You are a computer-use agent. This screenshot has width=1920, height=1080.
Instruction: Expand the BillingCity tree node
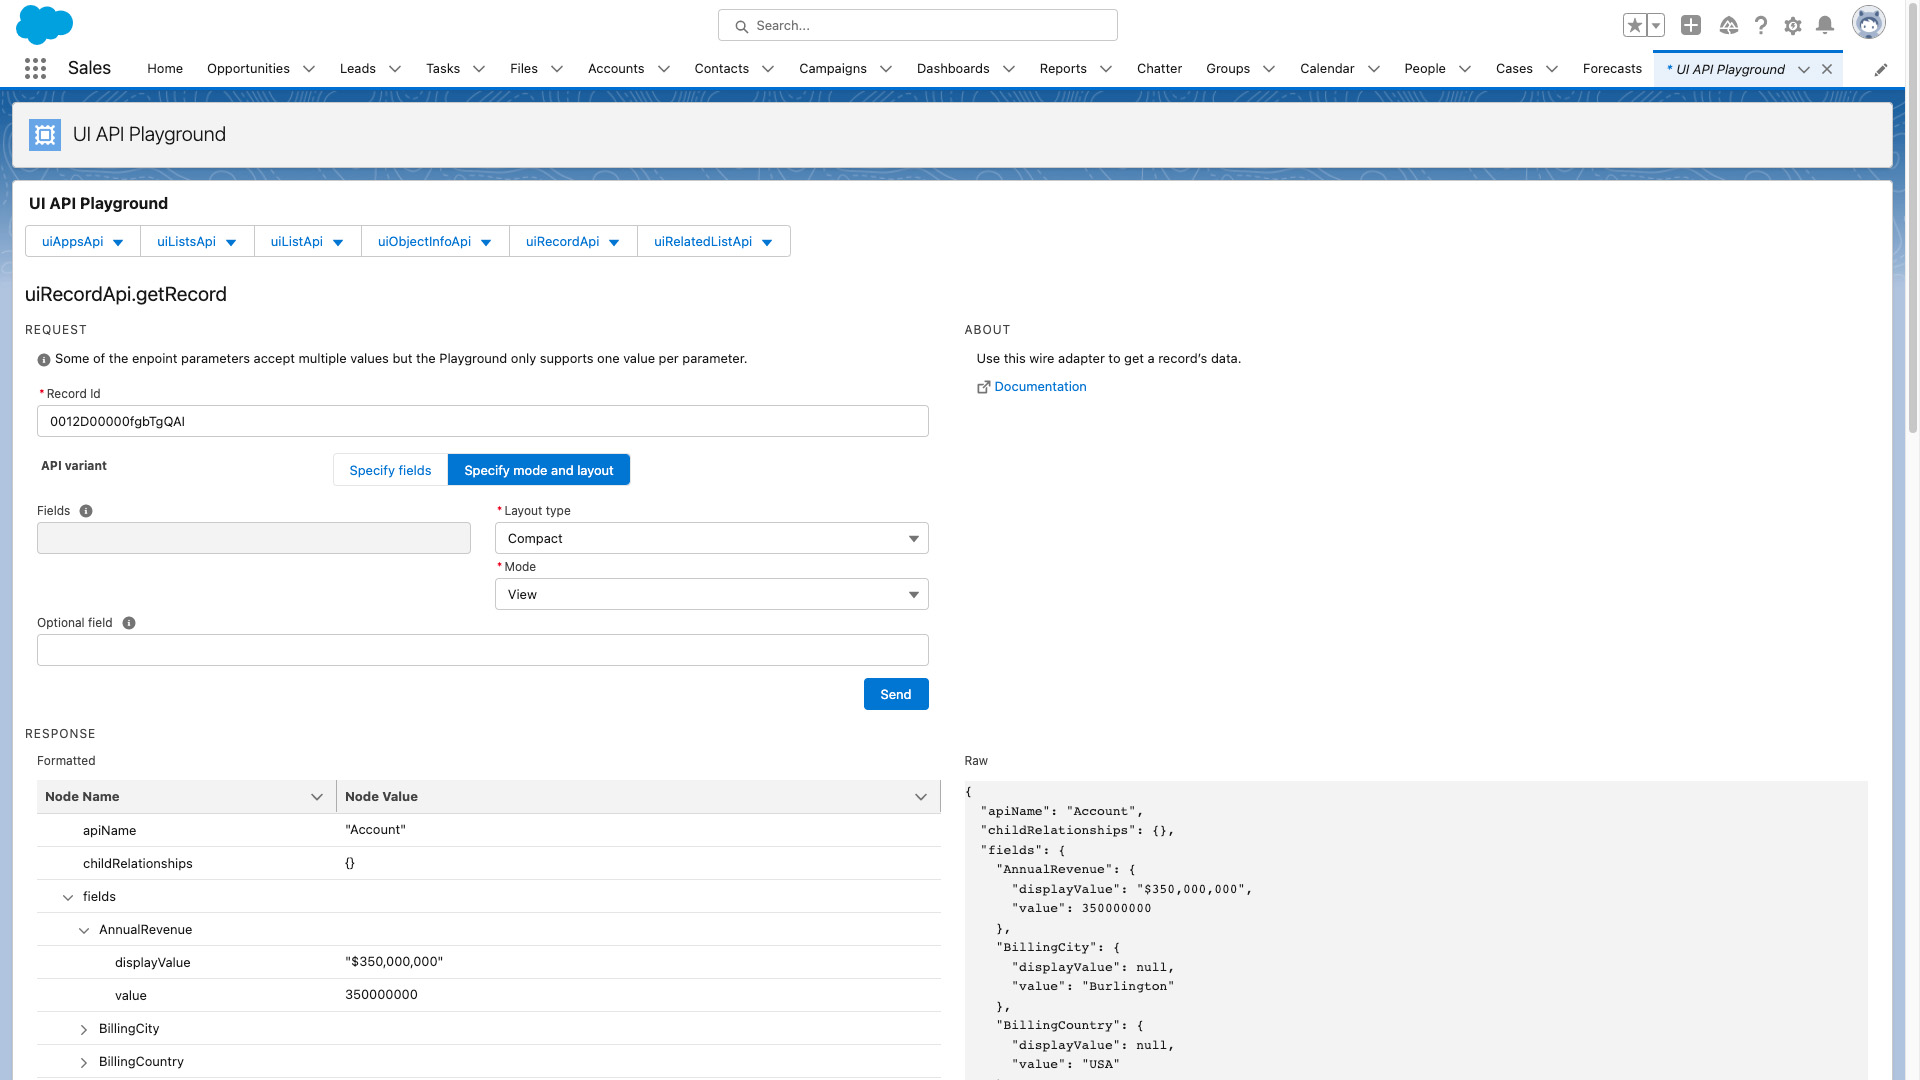[x=84, y=1029]
